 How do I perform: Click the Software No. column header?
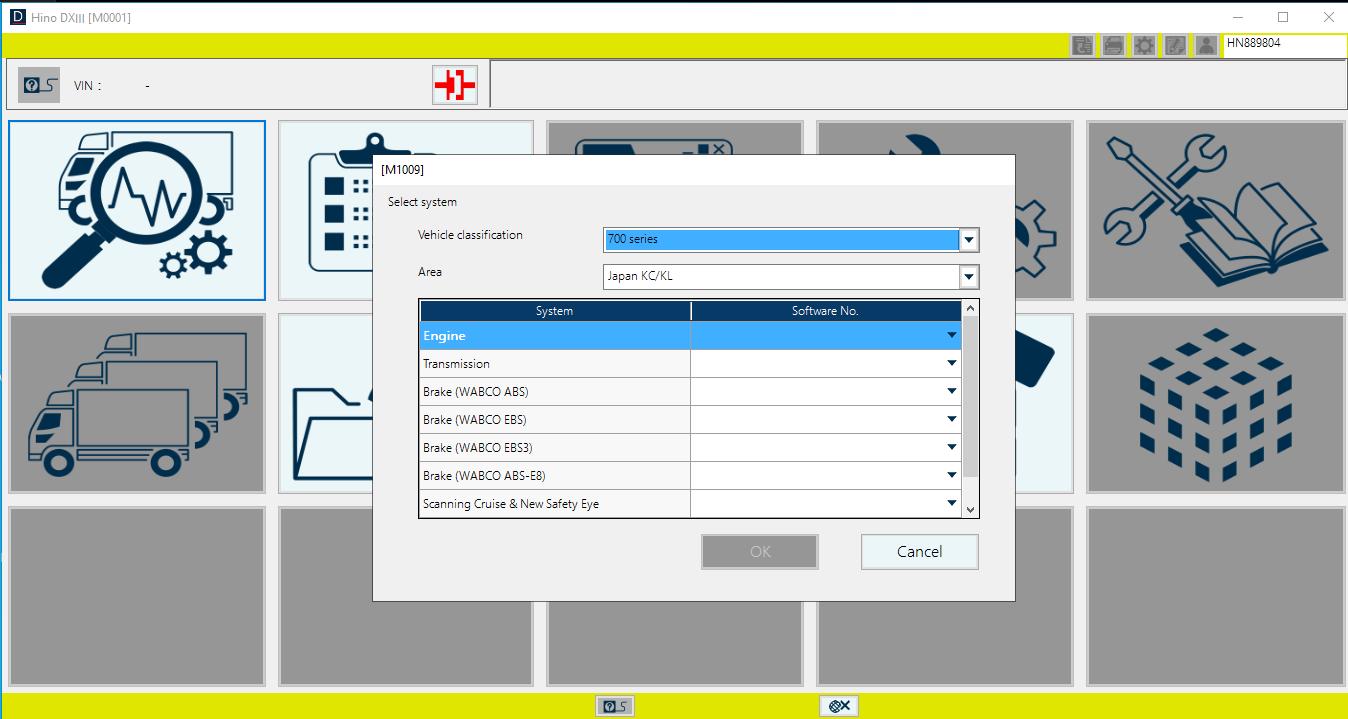[826, 311]
